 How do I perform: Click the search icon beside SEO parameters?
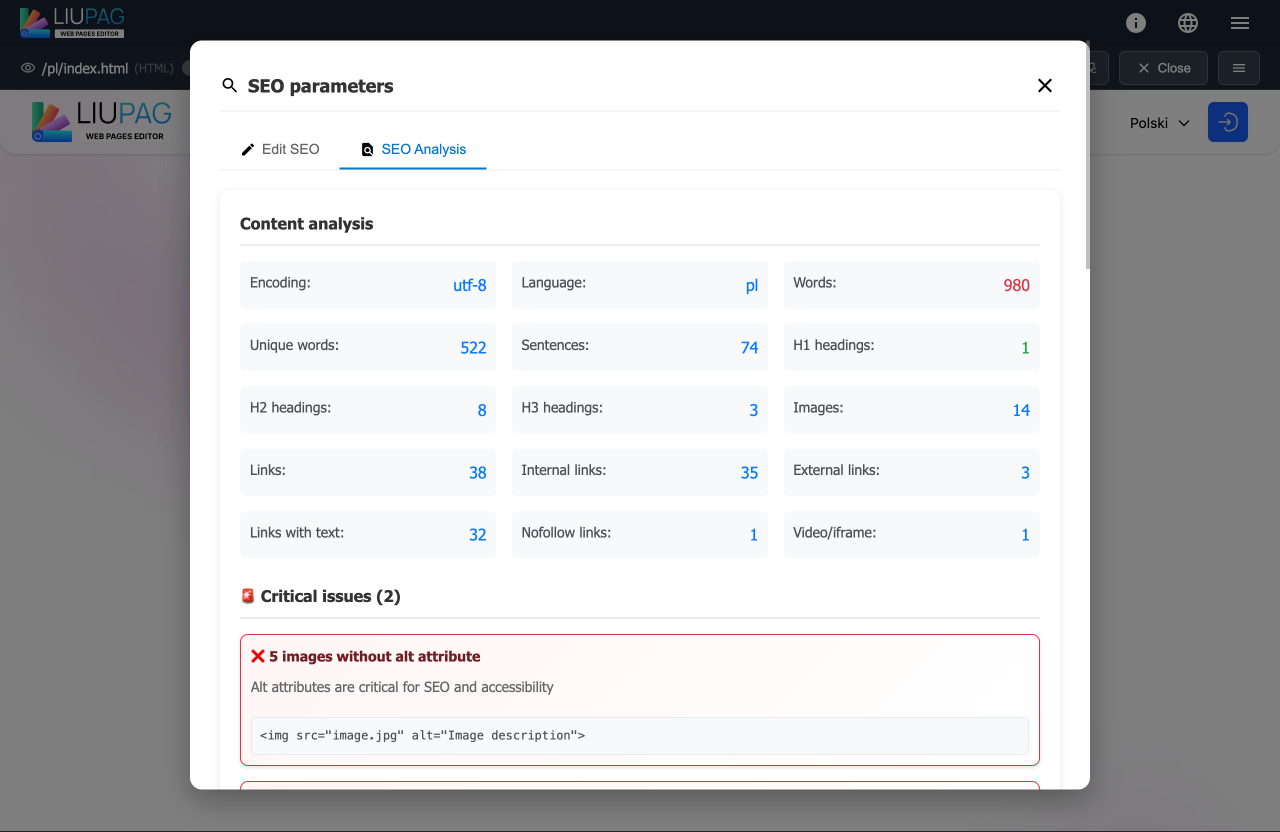230,86
